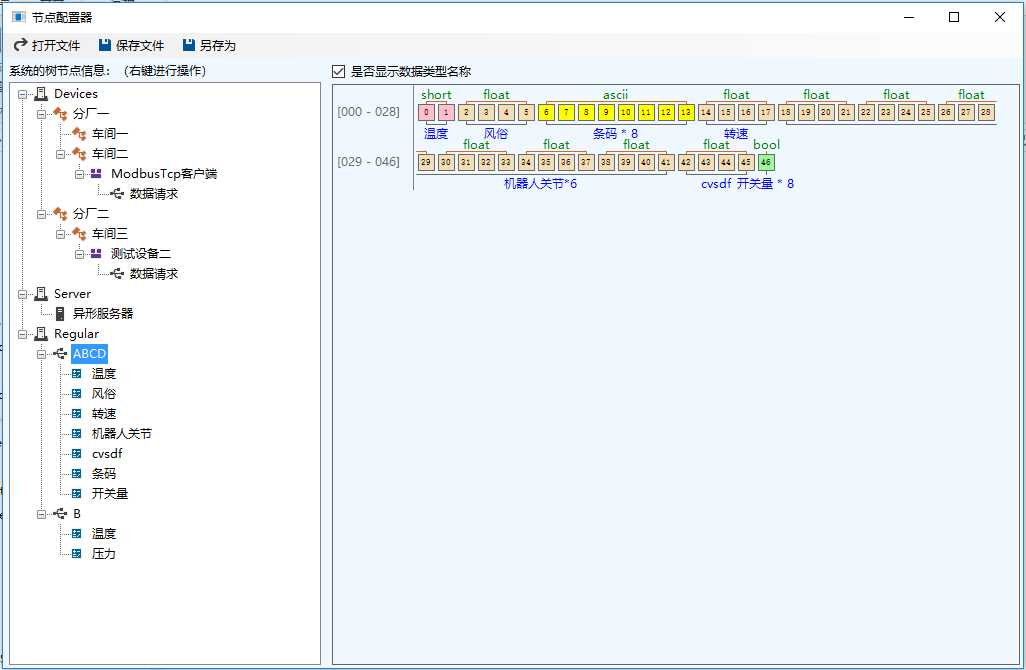This screenshot has height=670, width=1026.
Task: Click the 异形服务器 server icon
Action: [60, 313]
